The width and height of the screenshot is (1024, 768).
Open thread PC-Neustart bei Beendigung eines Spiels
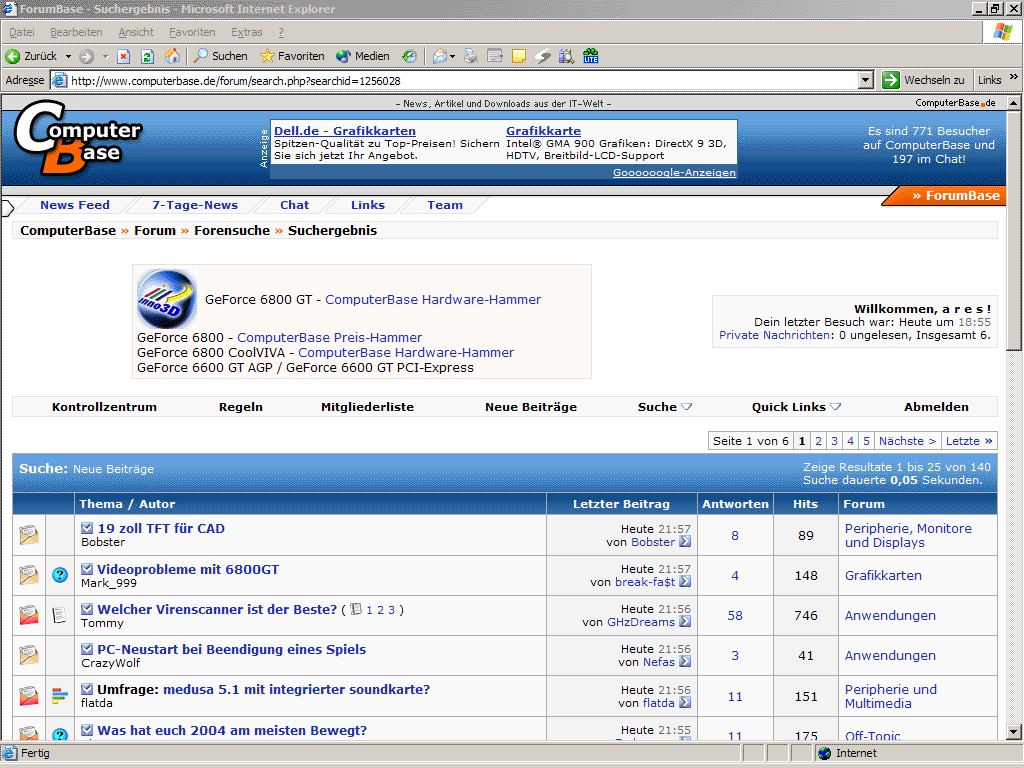coord(231,649)
